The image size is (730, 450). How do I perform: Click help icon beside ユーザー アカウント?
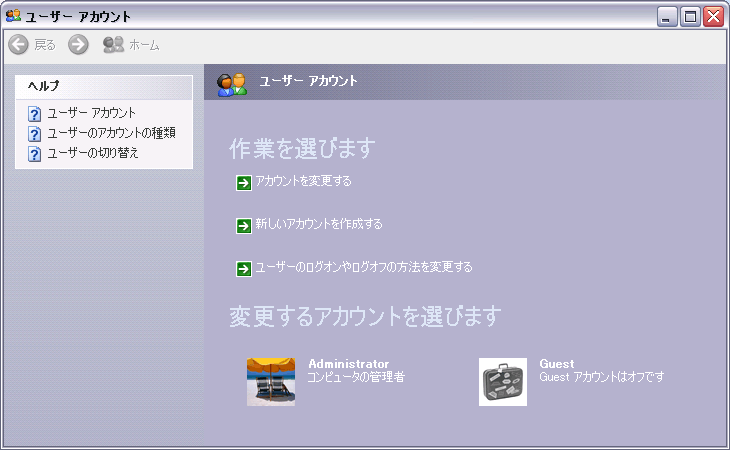point(35,114)
